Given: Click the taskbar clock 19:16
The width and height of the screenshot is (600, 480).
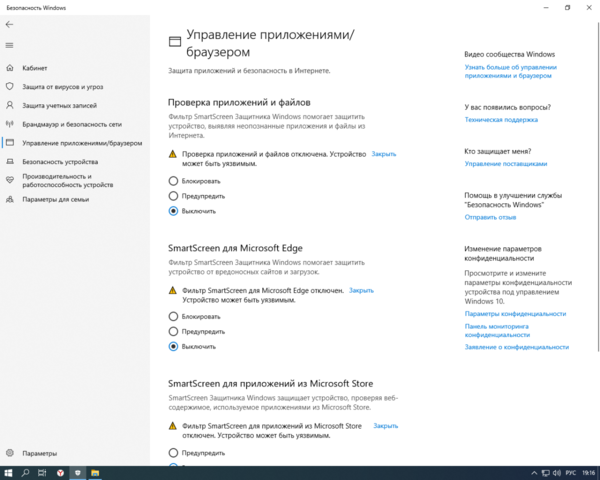Looking at the screenshot, I should pyautogui.click(x=589, y=473).
